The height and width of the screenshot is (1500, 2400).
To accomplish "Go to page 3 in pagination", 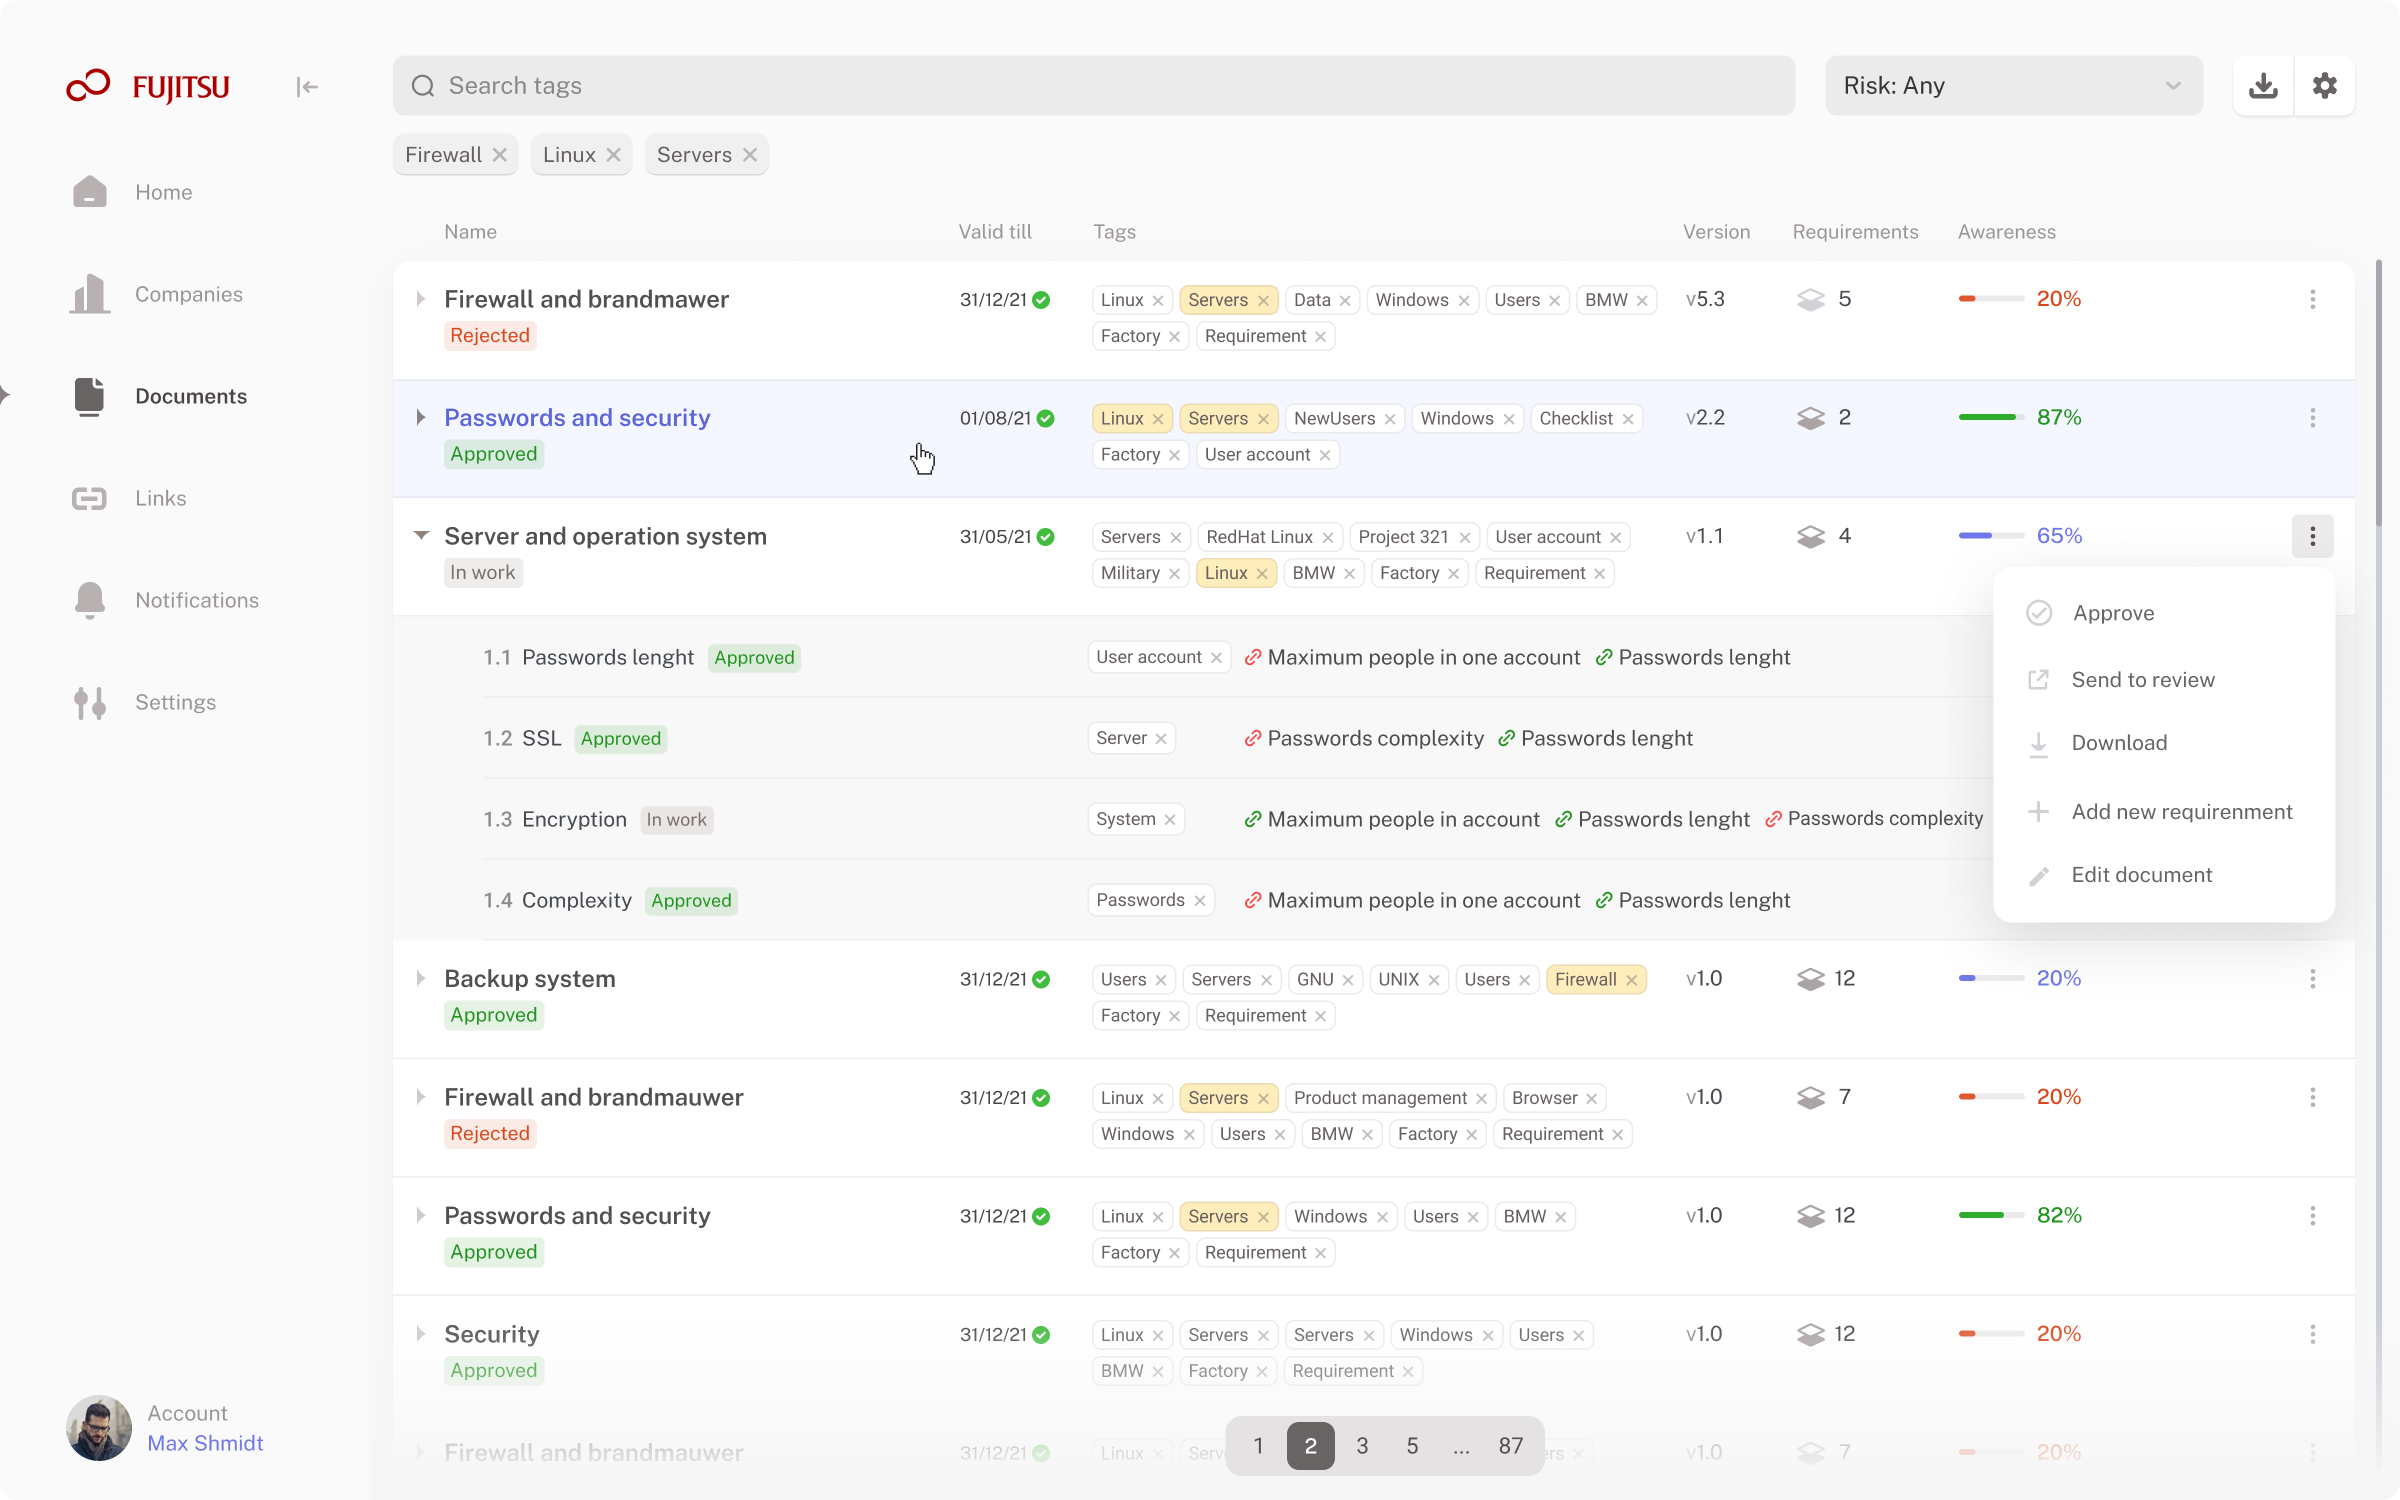I will pos(1362,1446).
